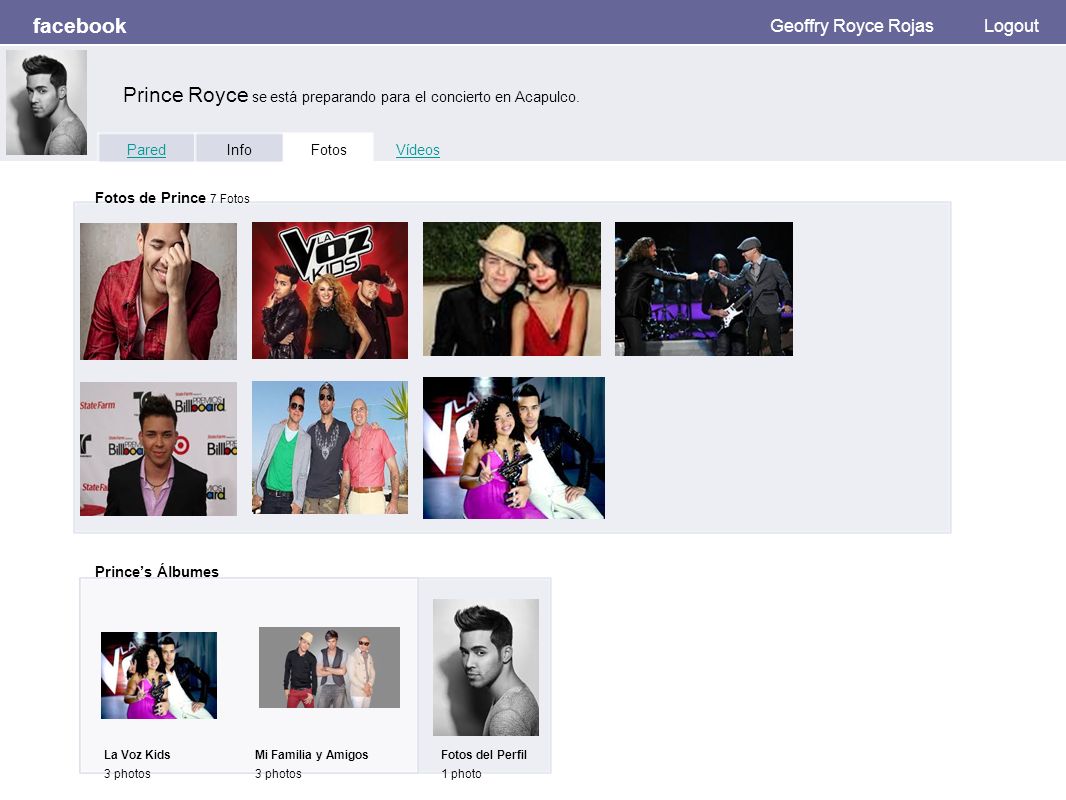The width and height of the screenshot is (1066, 800).
Task: Click the Prince's Álbumes heading
Action: click(157, 572)
